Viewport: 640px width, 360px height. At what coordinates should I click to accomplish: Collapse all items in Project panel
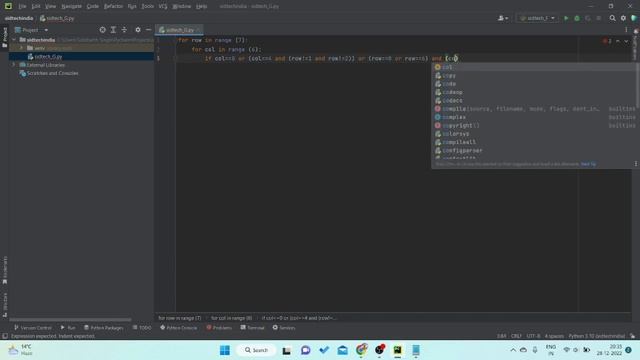click(x=124, y=30)
